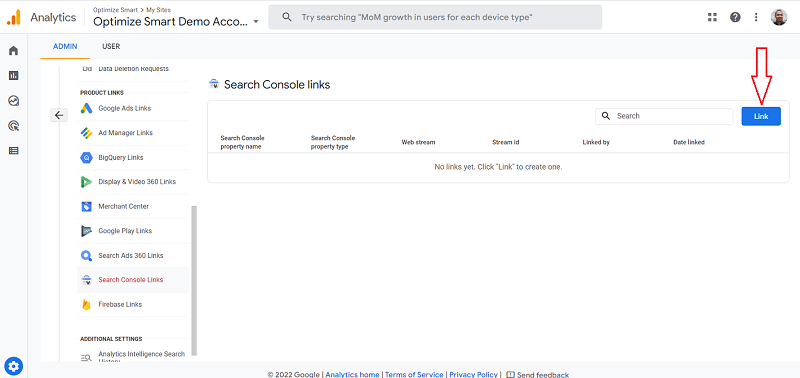
Task: Click the Display & Video 360 icon
Action: [x=86, y=182]
